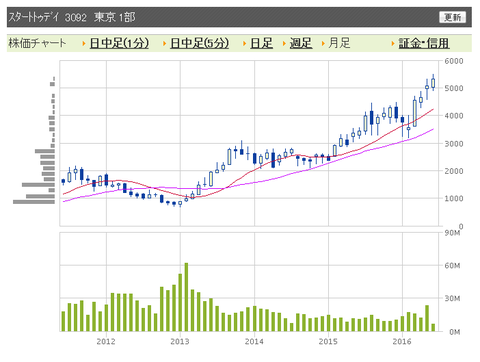
Task: Click the 0M volume axis label
Action: [x=455, y=332]
